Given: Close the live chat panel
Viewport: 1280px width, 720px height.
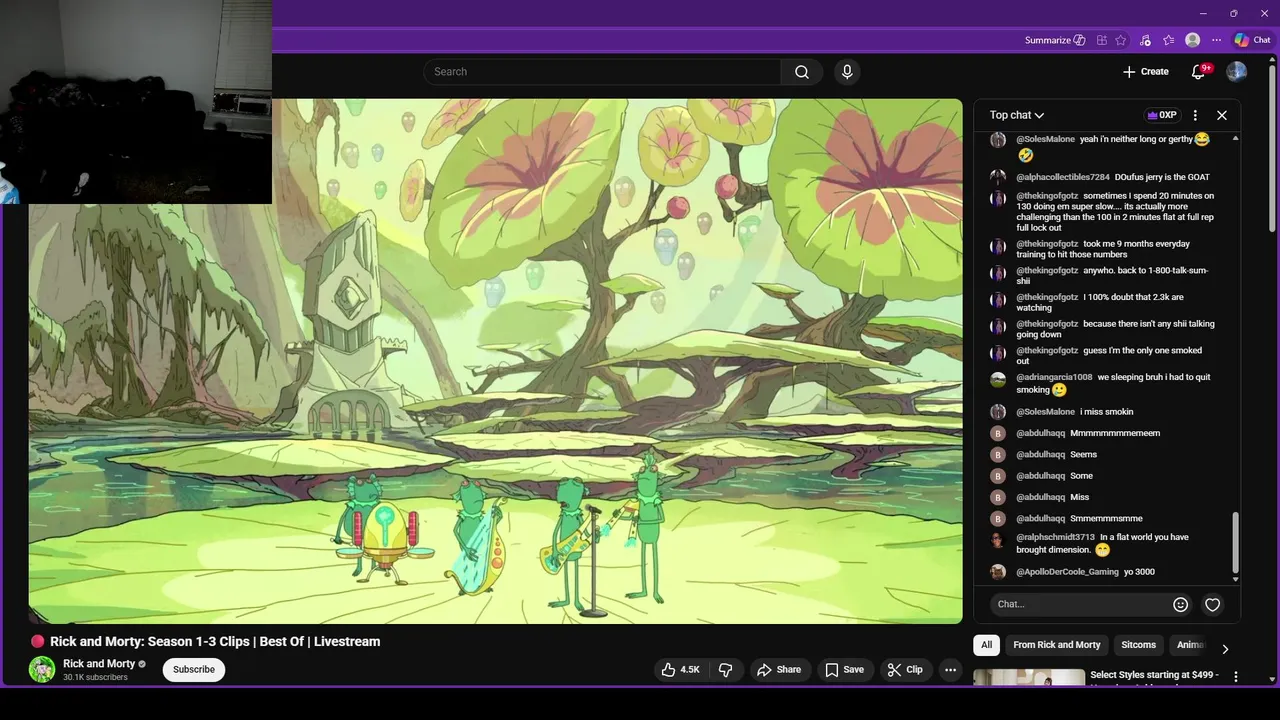Looking at the screenshot, I should pos(1221,115).
